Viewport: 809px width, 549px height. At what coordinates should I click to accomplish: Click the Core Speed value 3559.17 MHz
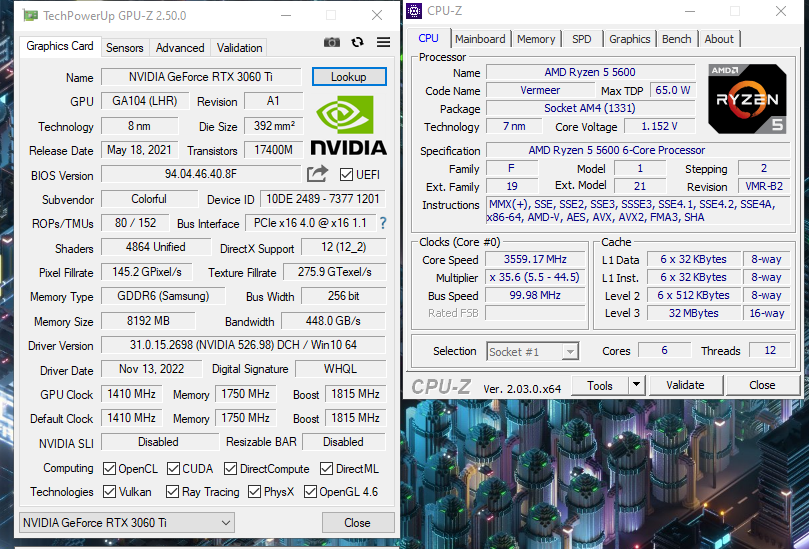click(x=535, y=260)
